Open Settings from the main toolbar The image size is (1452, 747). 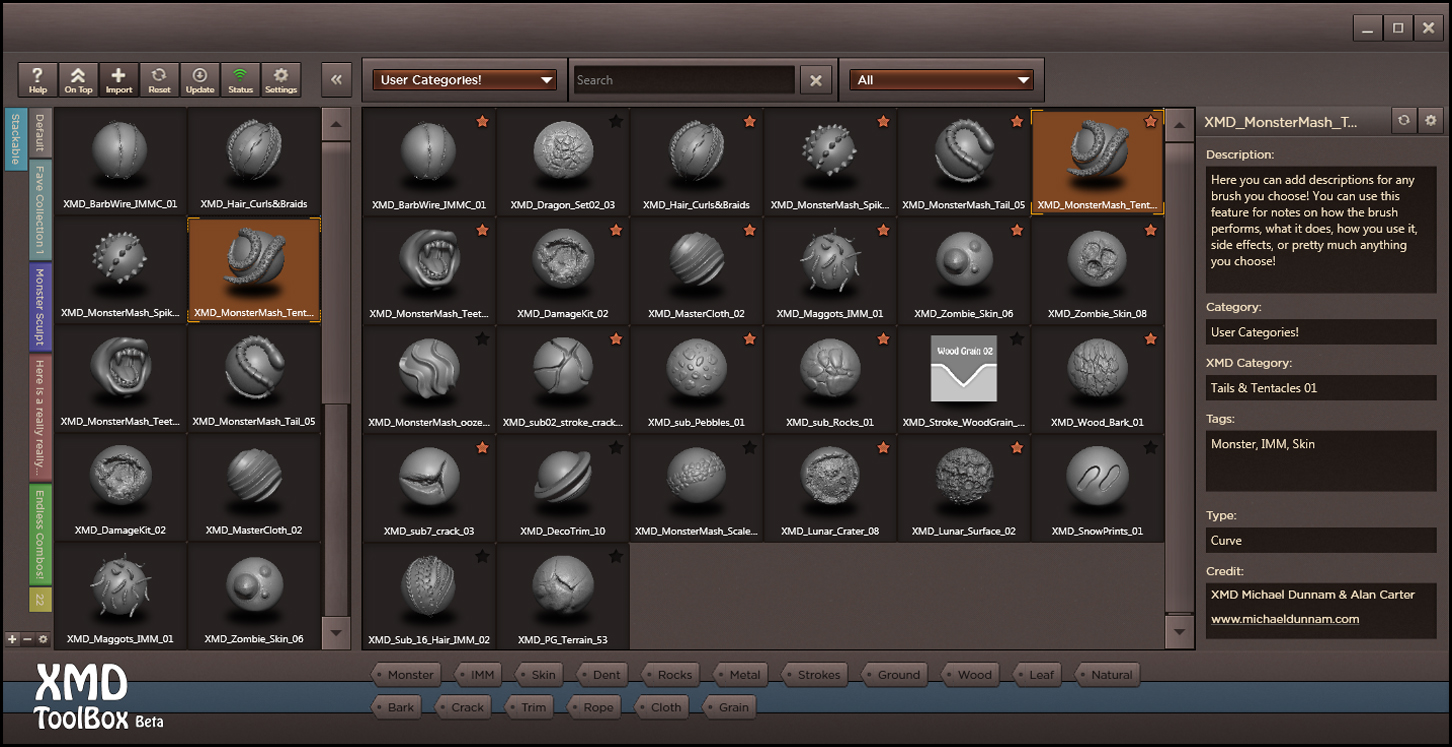tap(281, 79)
